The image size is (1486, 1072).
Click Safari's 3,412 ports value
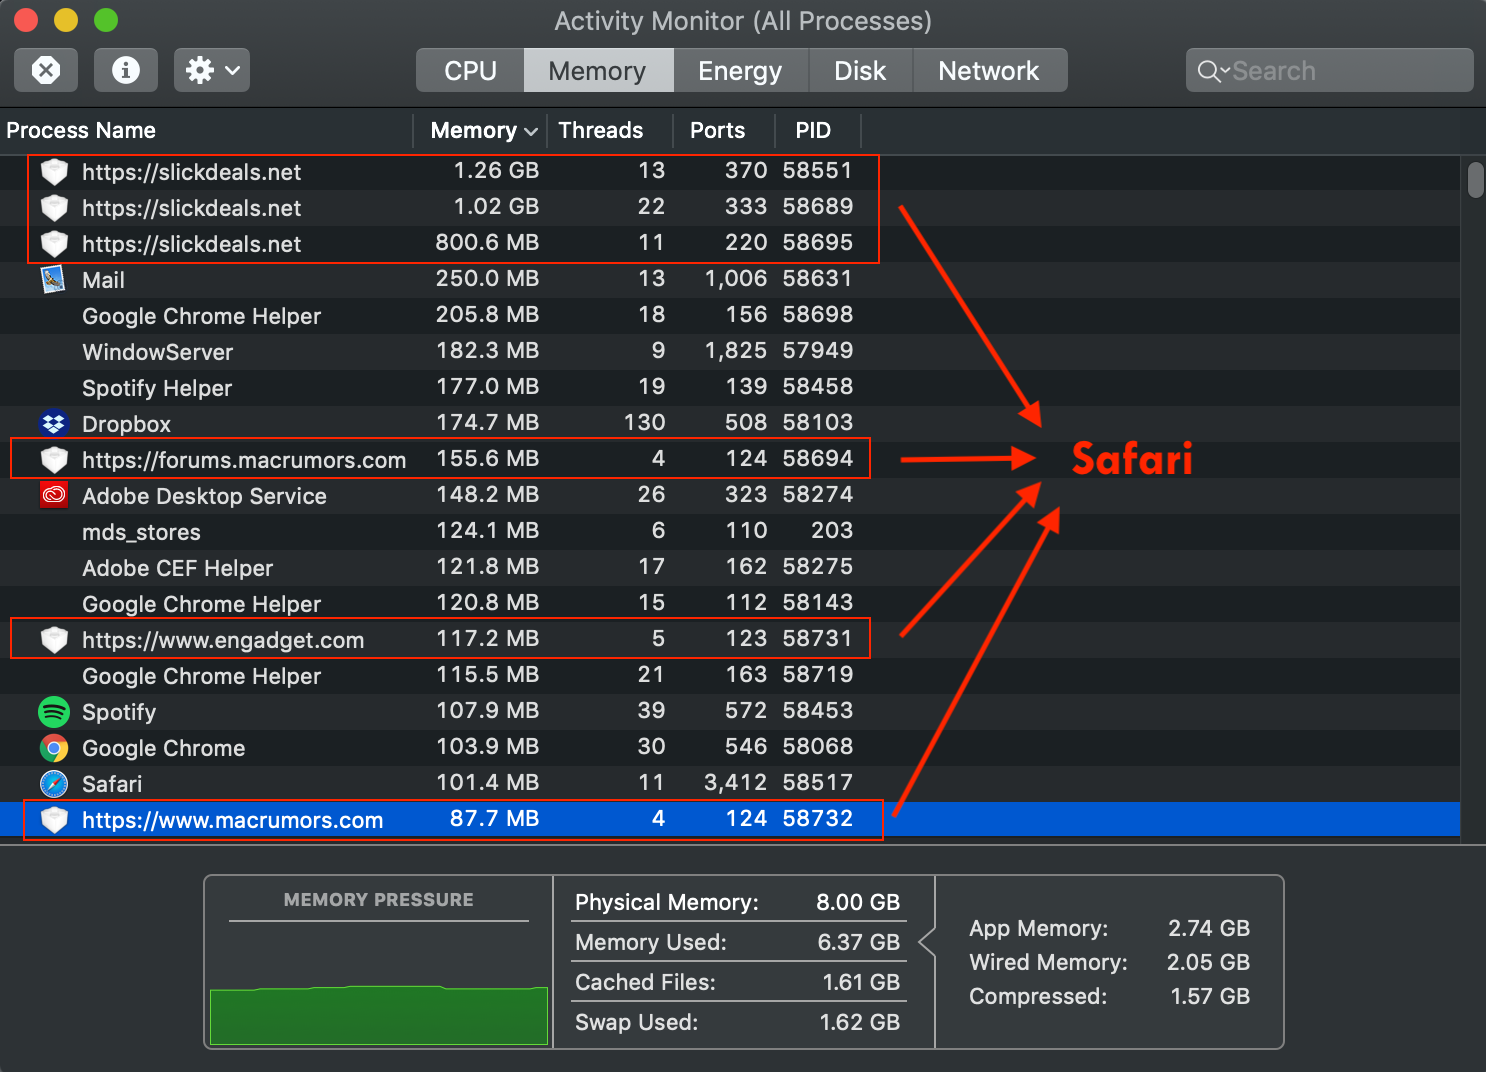735,783
